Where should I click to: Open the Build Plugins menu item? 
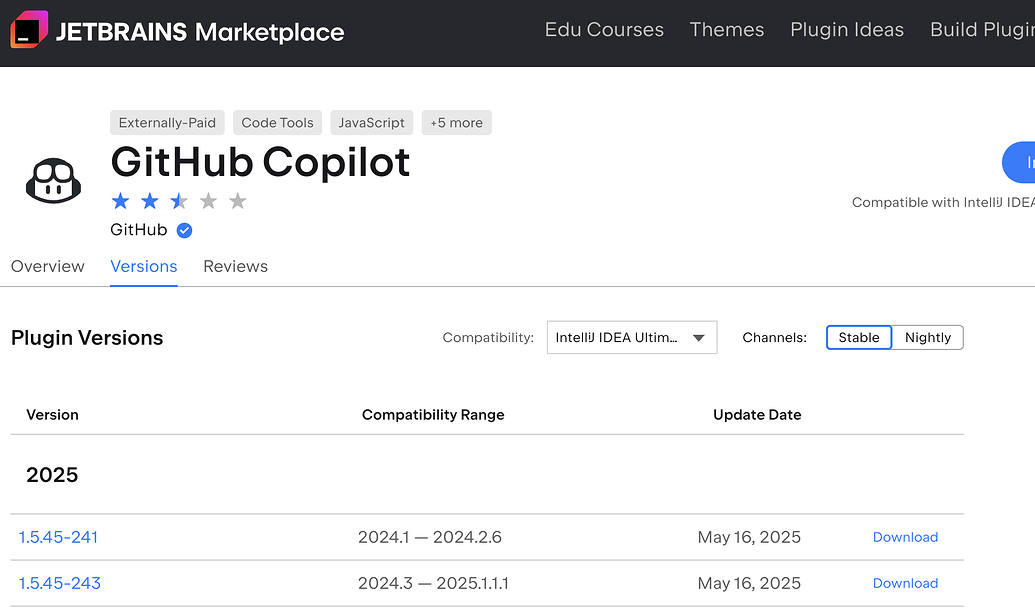pos(982,30)
